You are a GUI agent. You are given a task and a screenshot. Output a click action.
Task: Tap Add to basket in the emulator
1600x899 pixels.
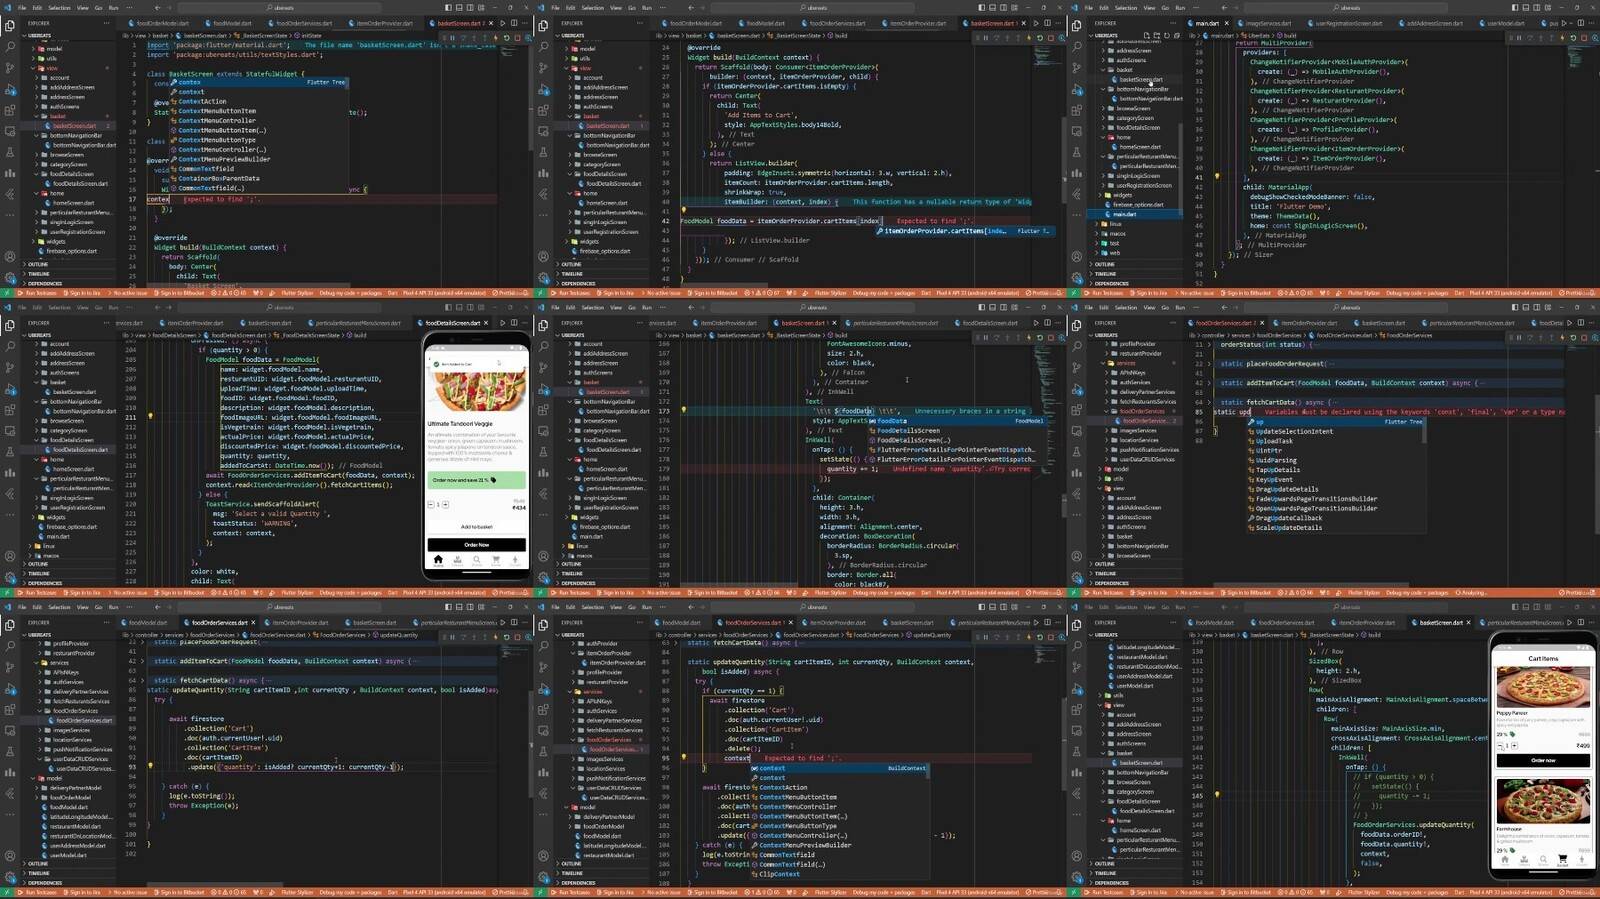476,526
